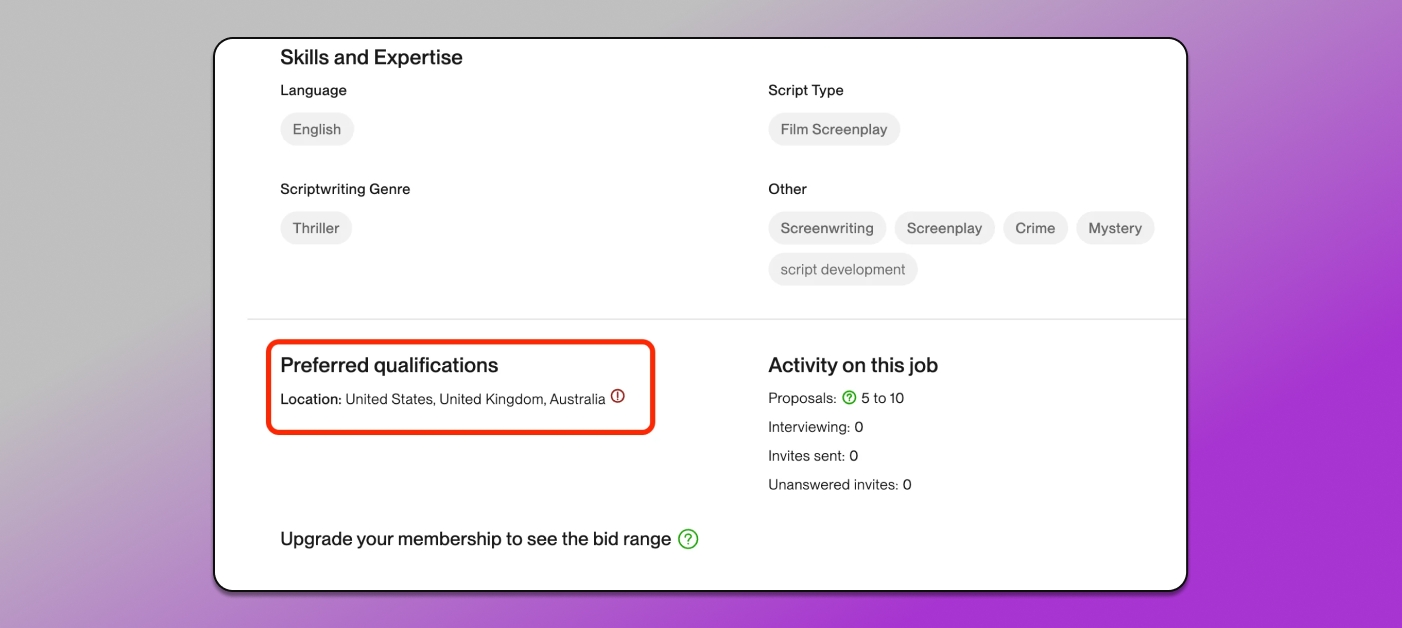Click the Film Screenplay tag
Viewport: 1402px width, 628px height.
[x=833, y=129]
